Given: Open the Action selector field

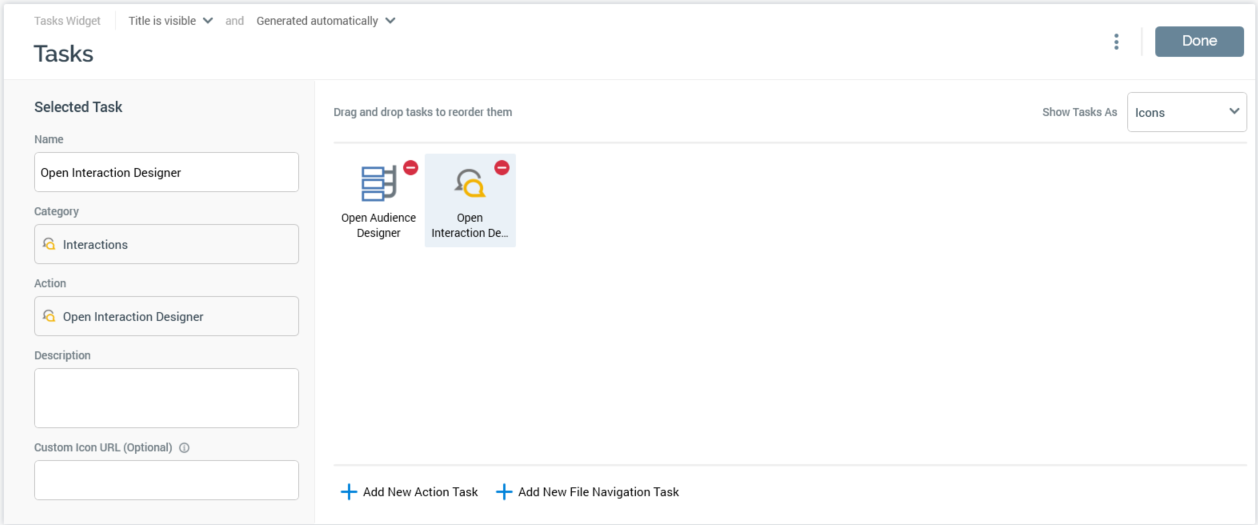Looking at the screenshot, I should click(166, 316).
